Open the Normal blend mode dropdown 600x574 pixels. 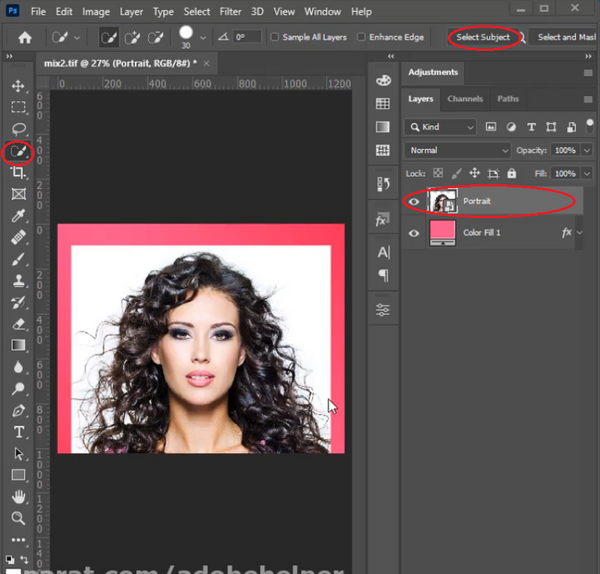458,150
